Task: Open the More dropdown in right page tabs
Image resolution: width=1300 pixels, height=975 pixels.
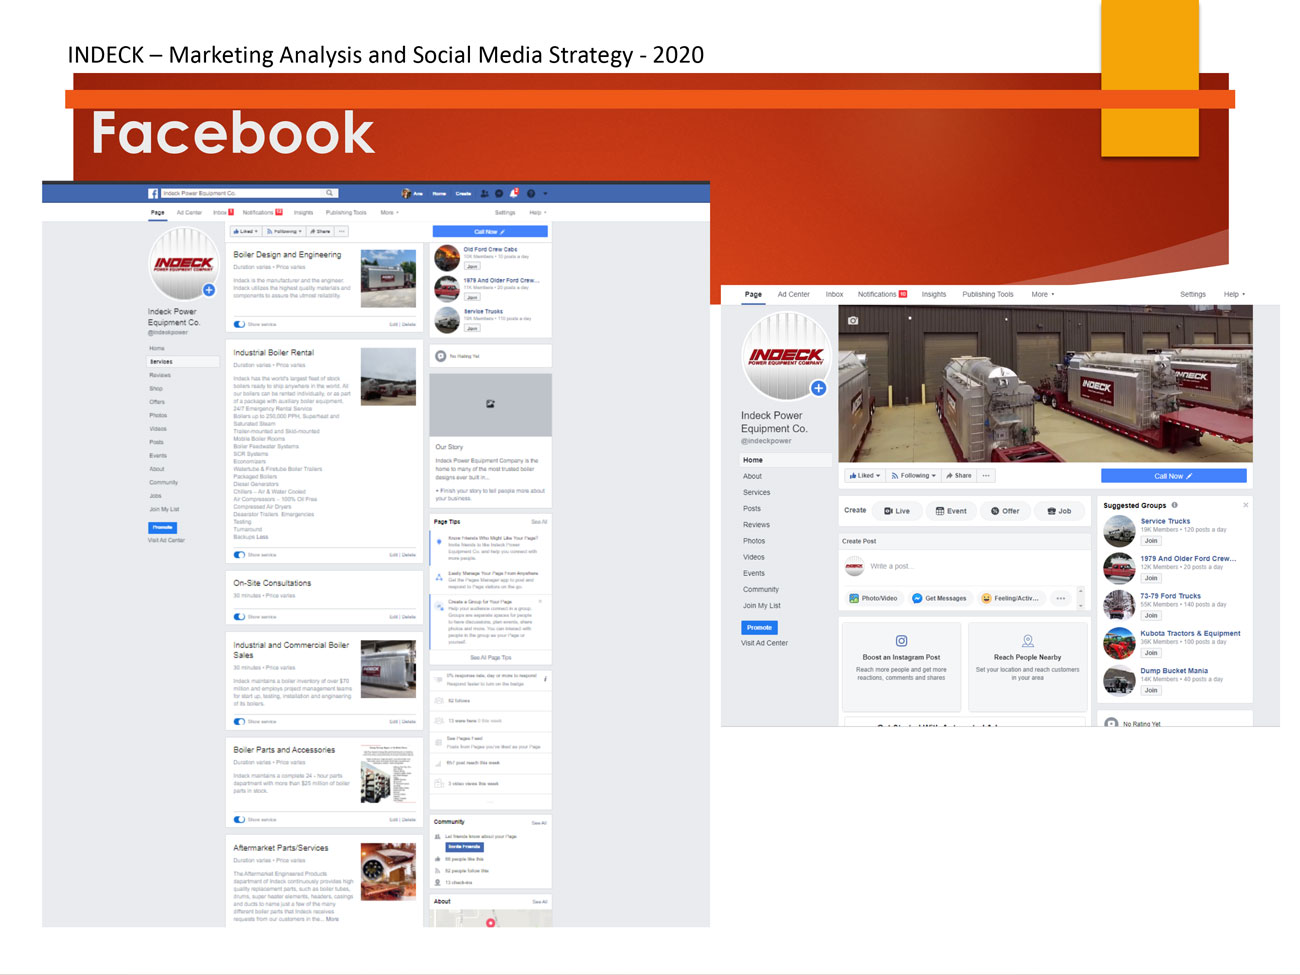Action: point(1043,295)
